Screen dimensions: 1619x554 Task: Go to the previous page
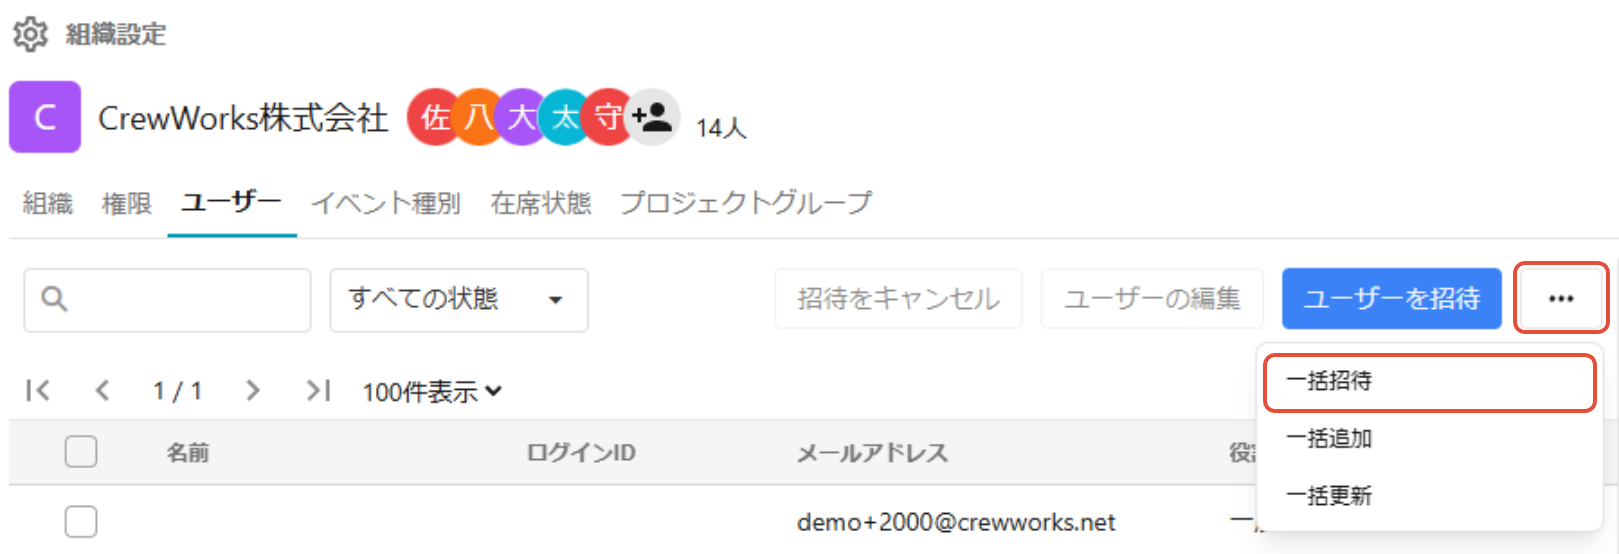tap(101, 390)
